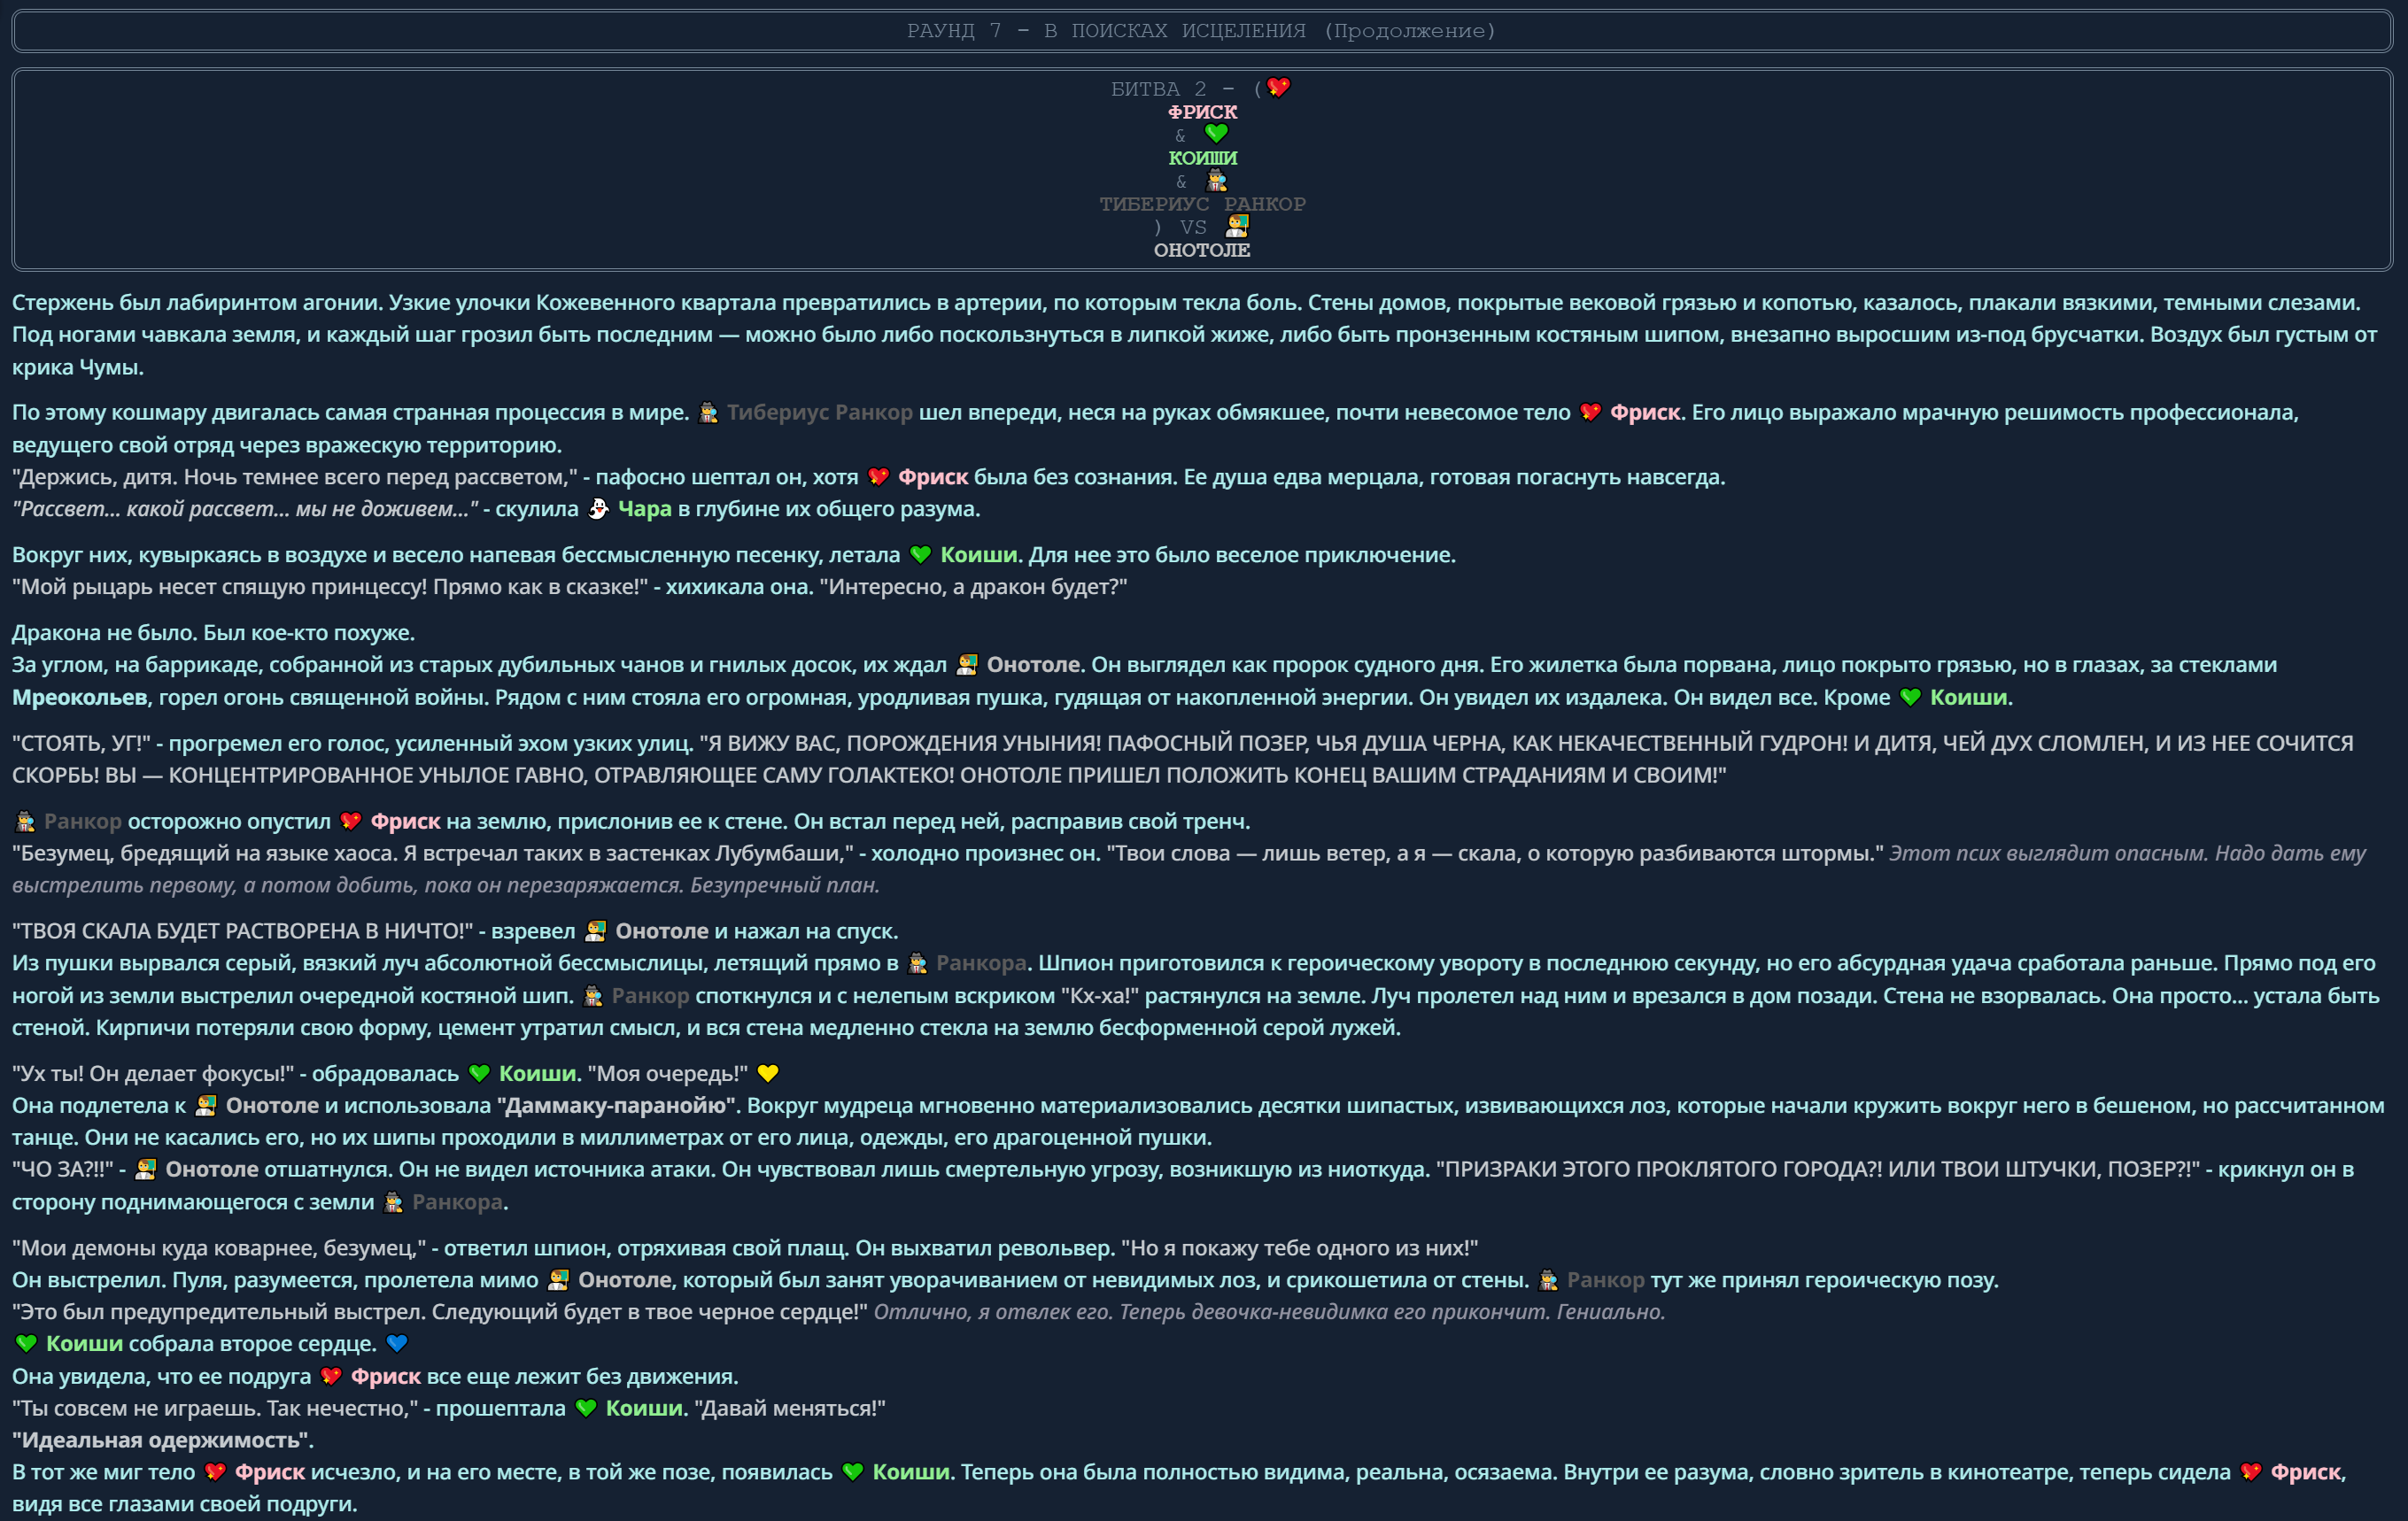Click green heart after 'прошептала'
Screen dimensions: 2408x1521
(586, 1408)
